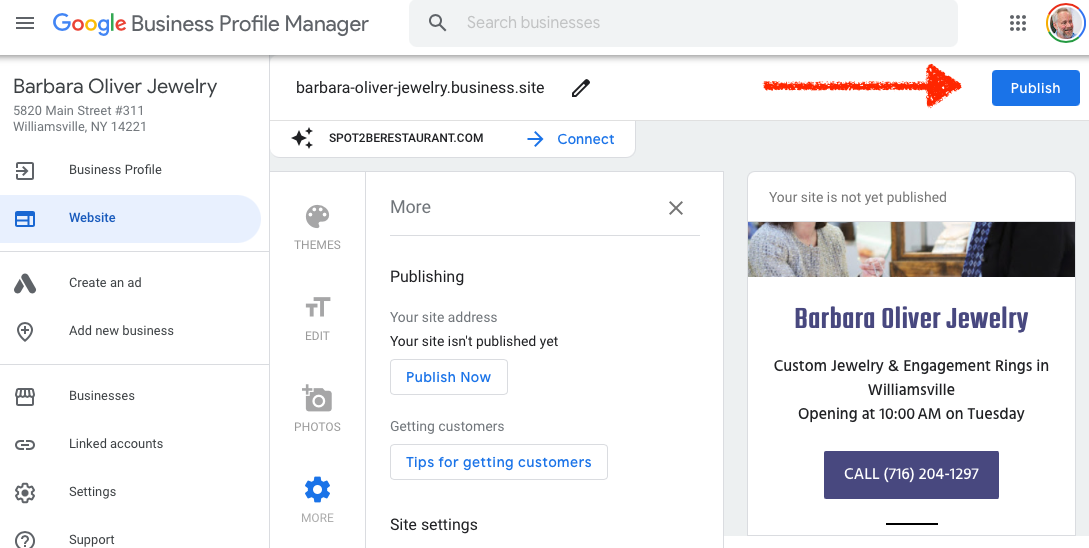1089x548 pixels.
Task: Open the Photos camera panel
Action: click(317, 408)
